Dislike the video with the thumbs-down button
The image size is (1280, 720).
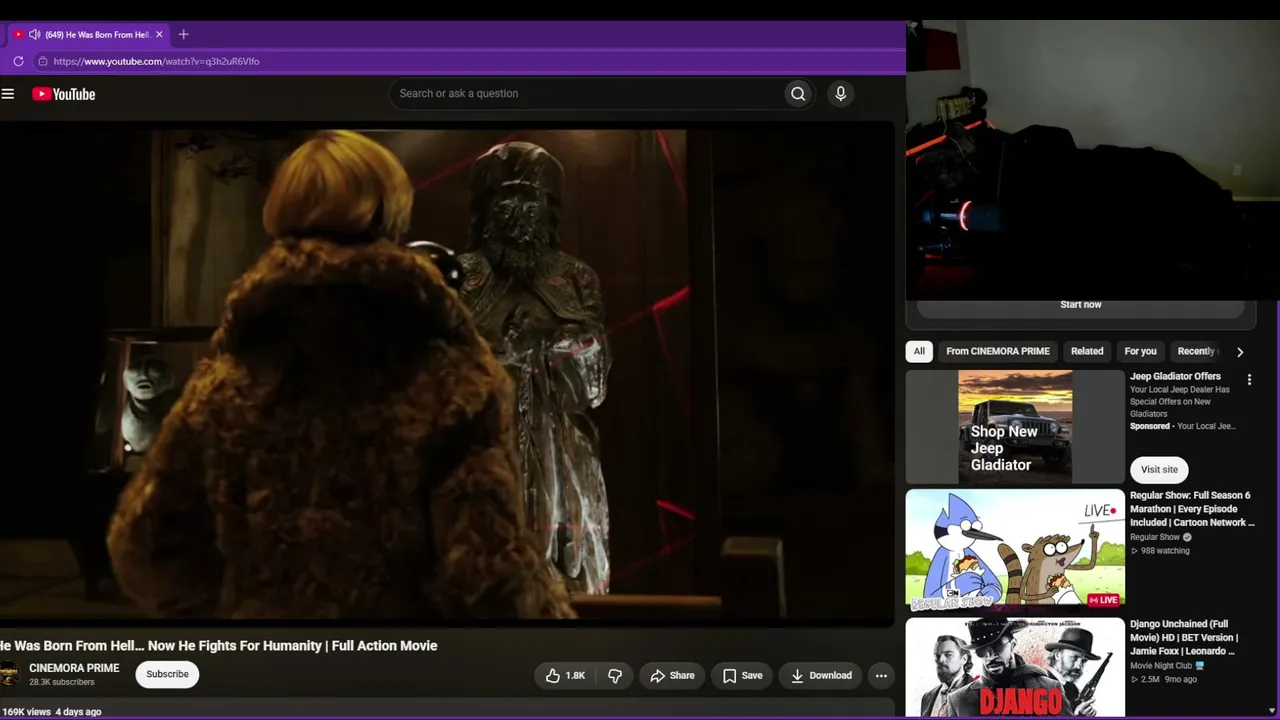(x=615, y=676)
